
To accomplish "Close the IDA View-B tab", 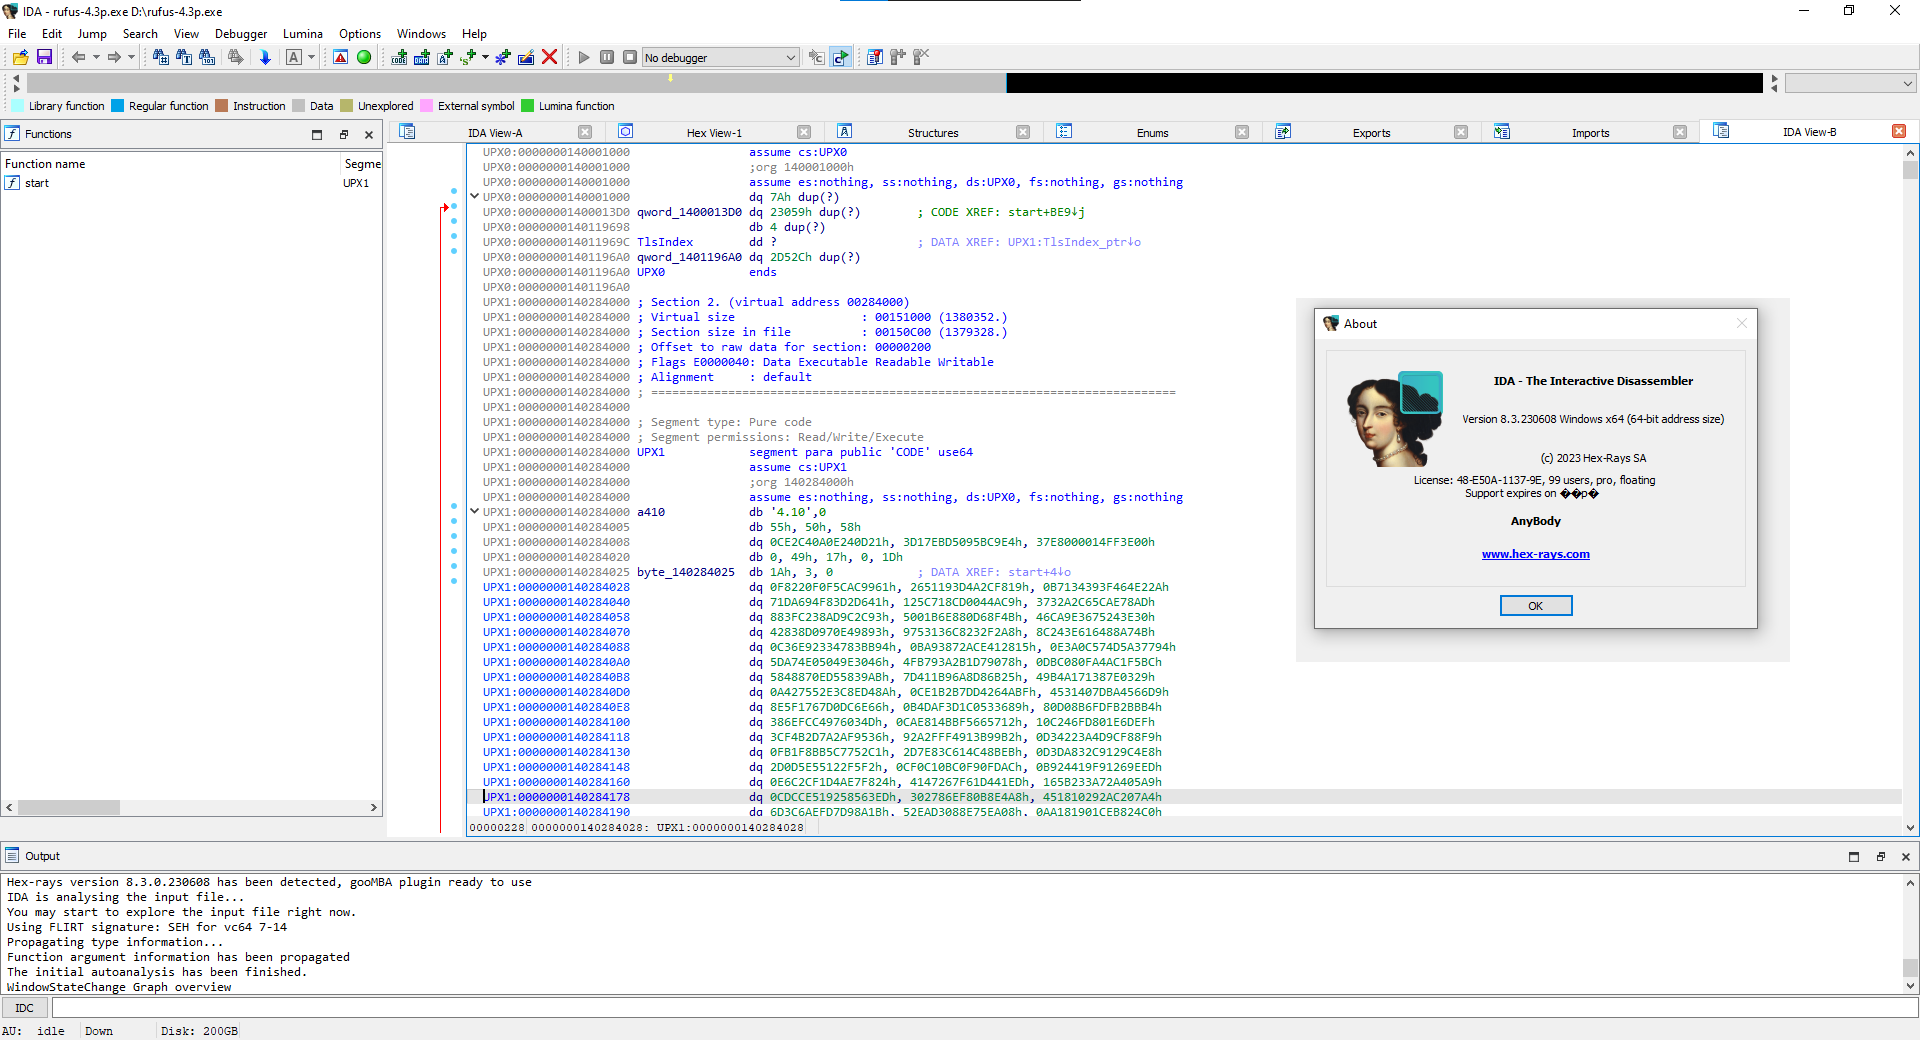I will coord(1899,131).
